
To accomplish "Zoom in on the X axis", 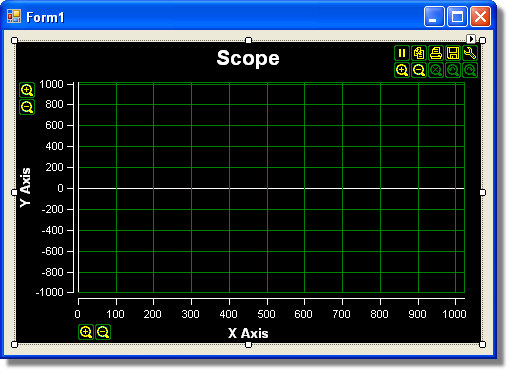I will click(x=86, y=332).
